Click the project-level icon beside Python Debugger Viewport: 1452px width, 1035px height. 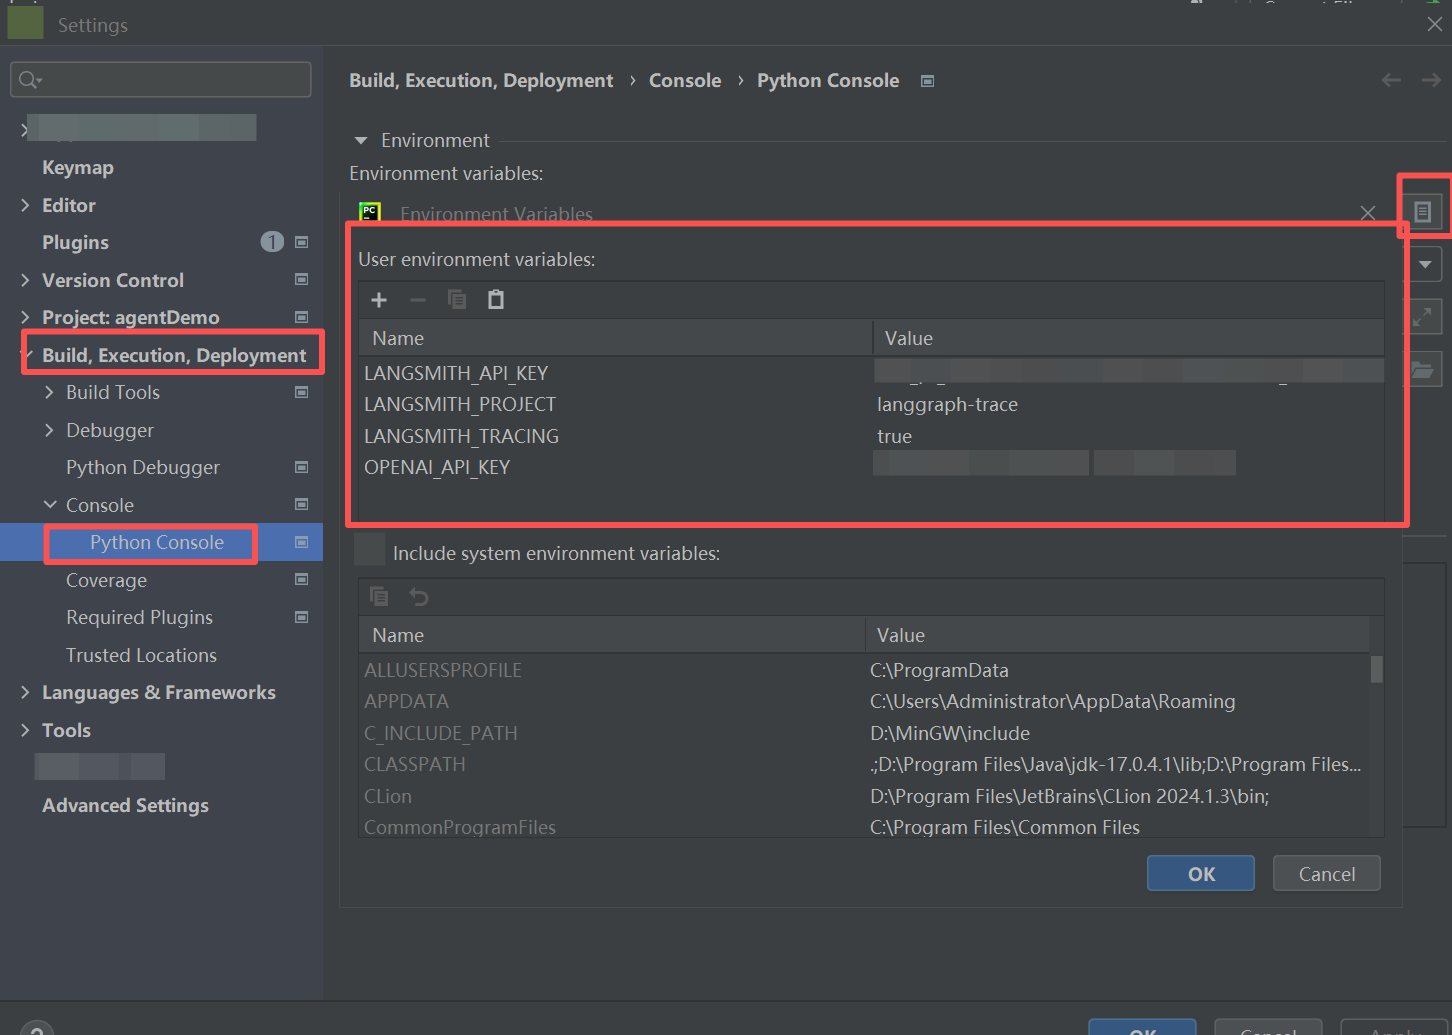[301, 467]
